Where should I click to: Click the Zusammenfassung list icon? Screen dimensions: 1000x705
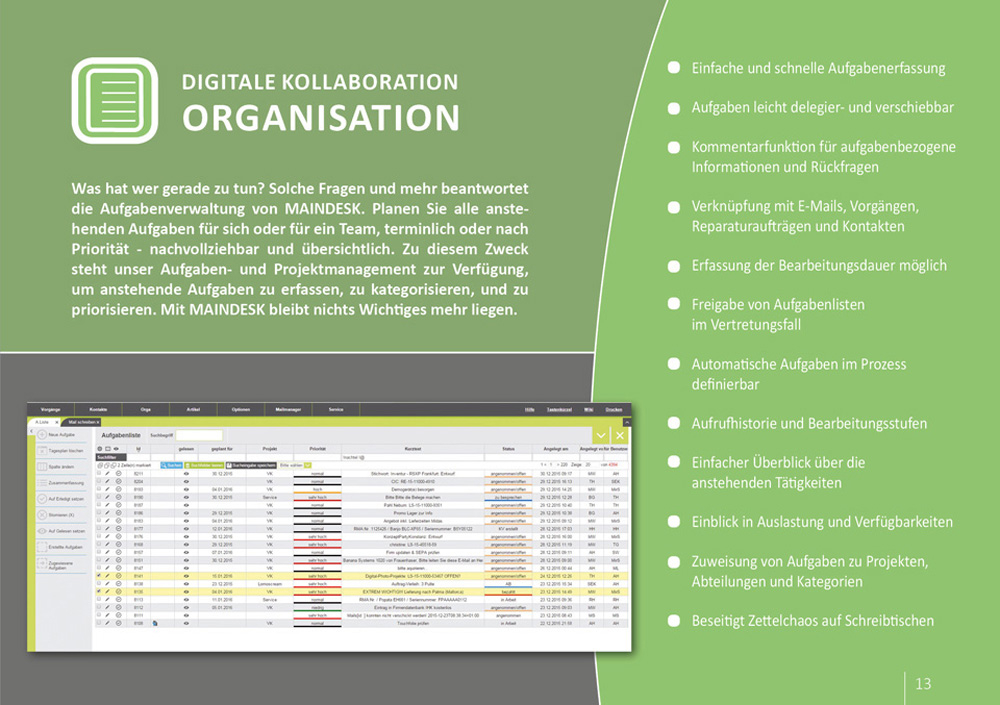[x=42, y=483]
